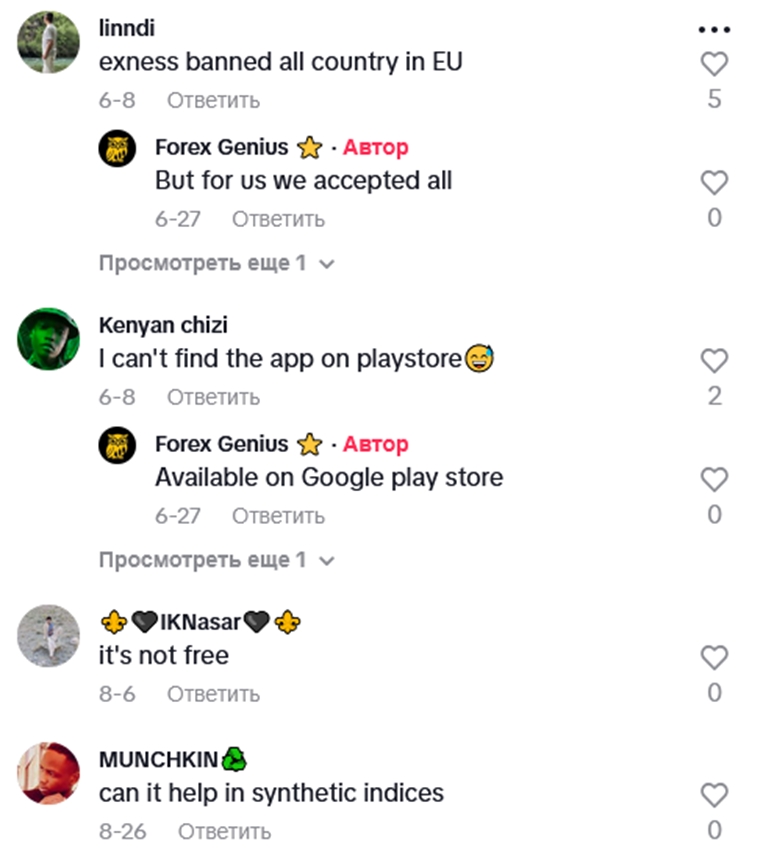Like Kenyan chizi's playstore comment
Image resolution: width=763 pixels, height=850 pixels.
(713, 361)
